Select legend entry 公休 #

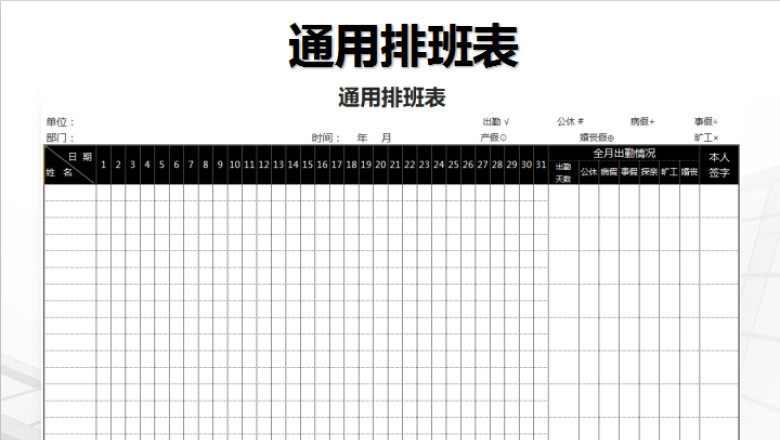coord(570,122)
